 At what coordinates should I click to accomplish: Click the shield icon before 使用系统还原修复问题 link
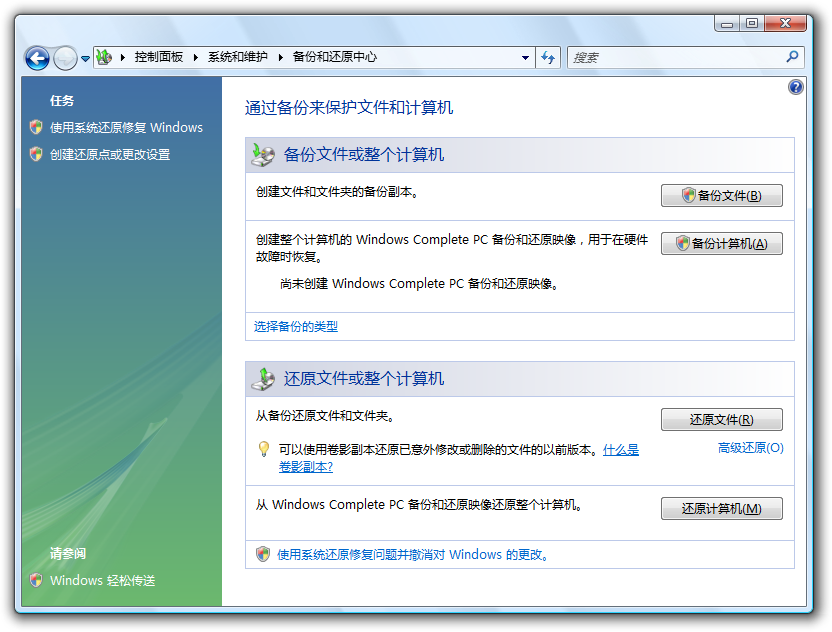pyautogui.click(x=263, y=554)
